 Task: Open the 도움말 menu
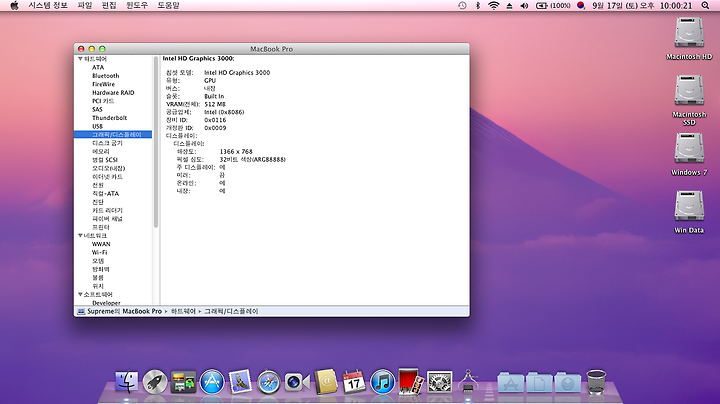[169, 6]
